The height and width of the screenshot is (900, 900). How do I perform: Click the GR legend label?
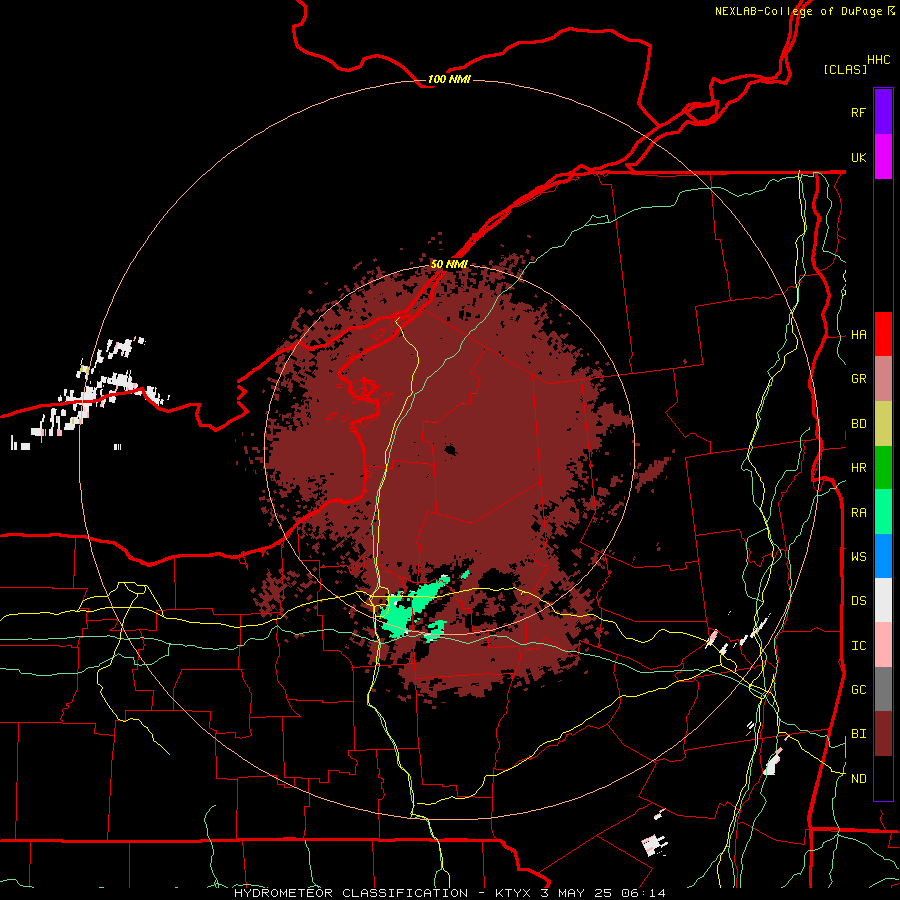[858, 379]
